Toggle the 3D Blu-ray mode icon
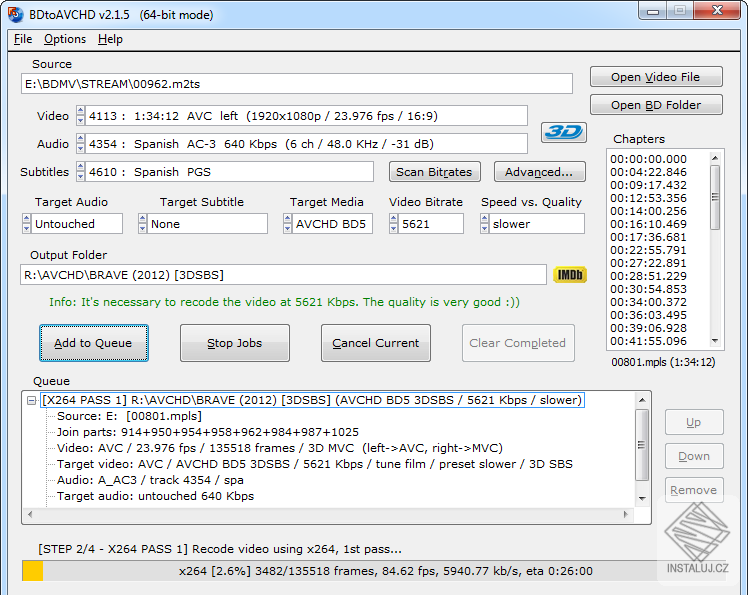Viewport: 748px width, 595px height. (x=563, y=132)
